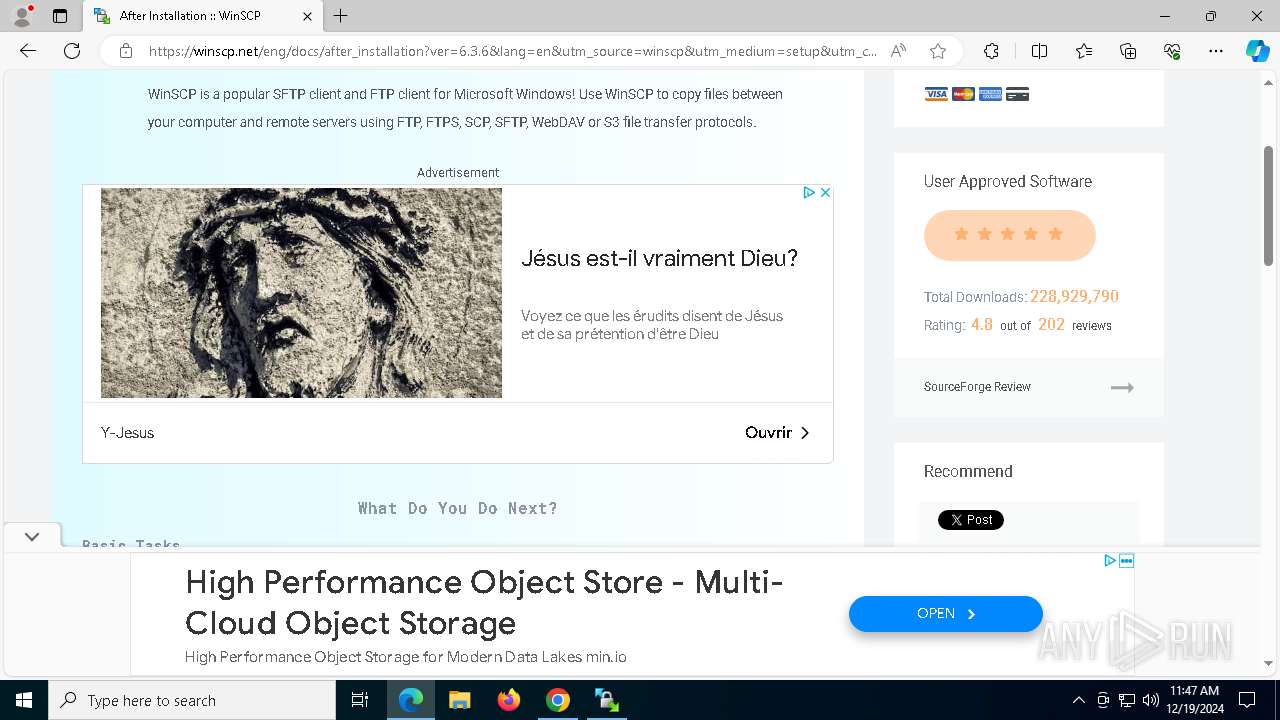
Task: Open the notification center icon
Action: tap(1247, 700)
